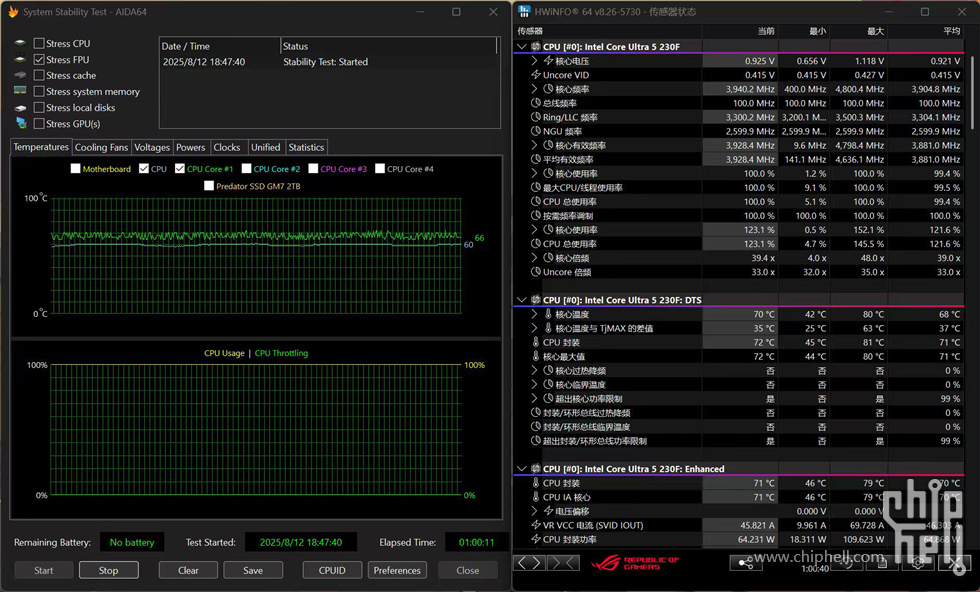Click the Close button in AIDA64
This screenshot has height=592, width=980.
coord(468,570)
